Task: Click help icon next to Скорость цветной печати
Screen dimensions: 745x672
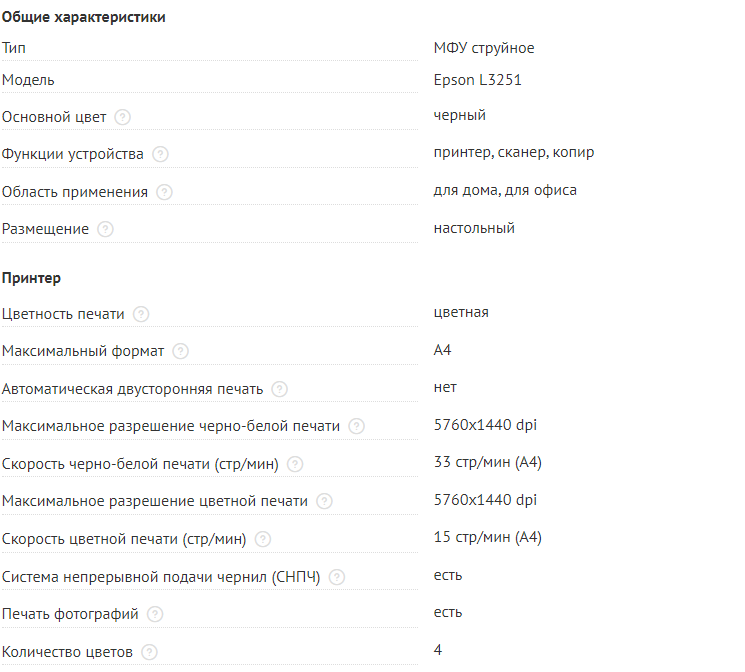Action: (x=263, y=539)
